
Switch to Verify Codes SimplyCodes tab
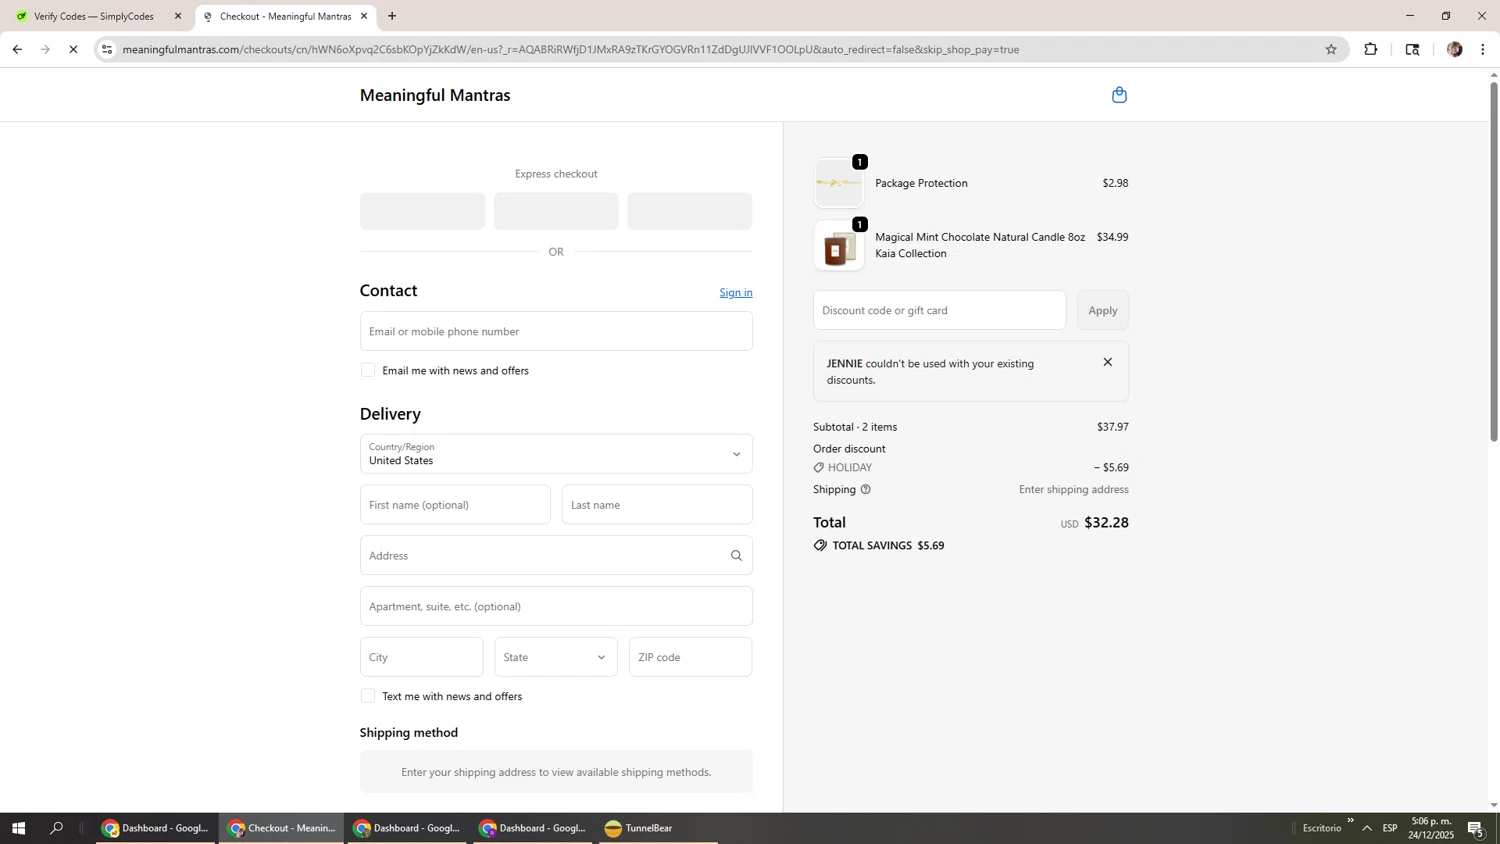click(95, 16)
